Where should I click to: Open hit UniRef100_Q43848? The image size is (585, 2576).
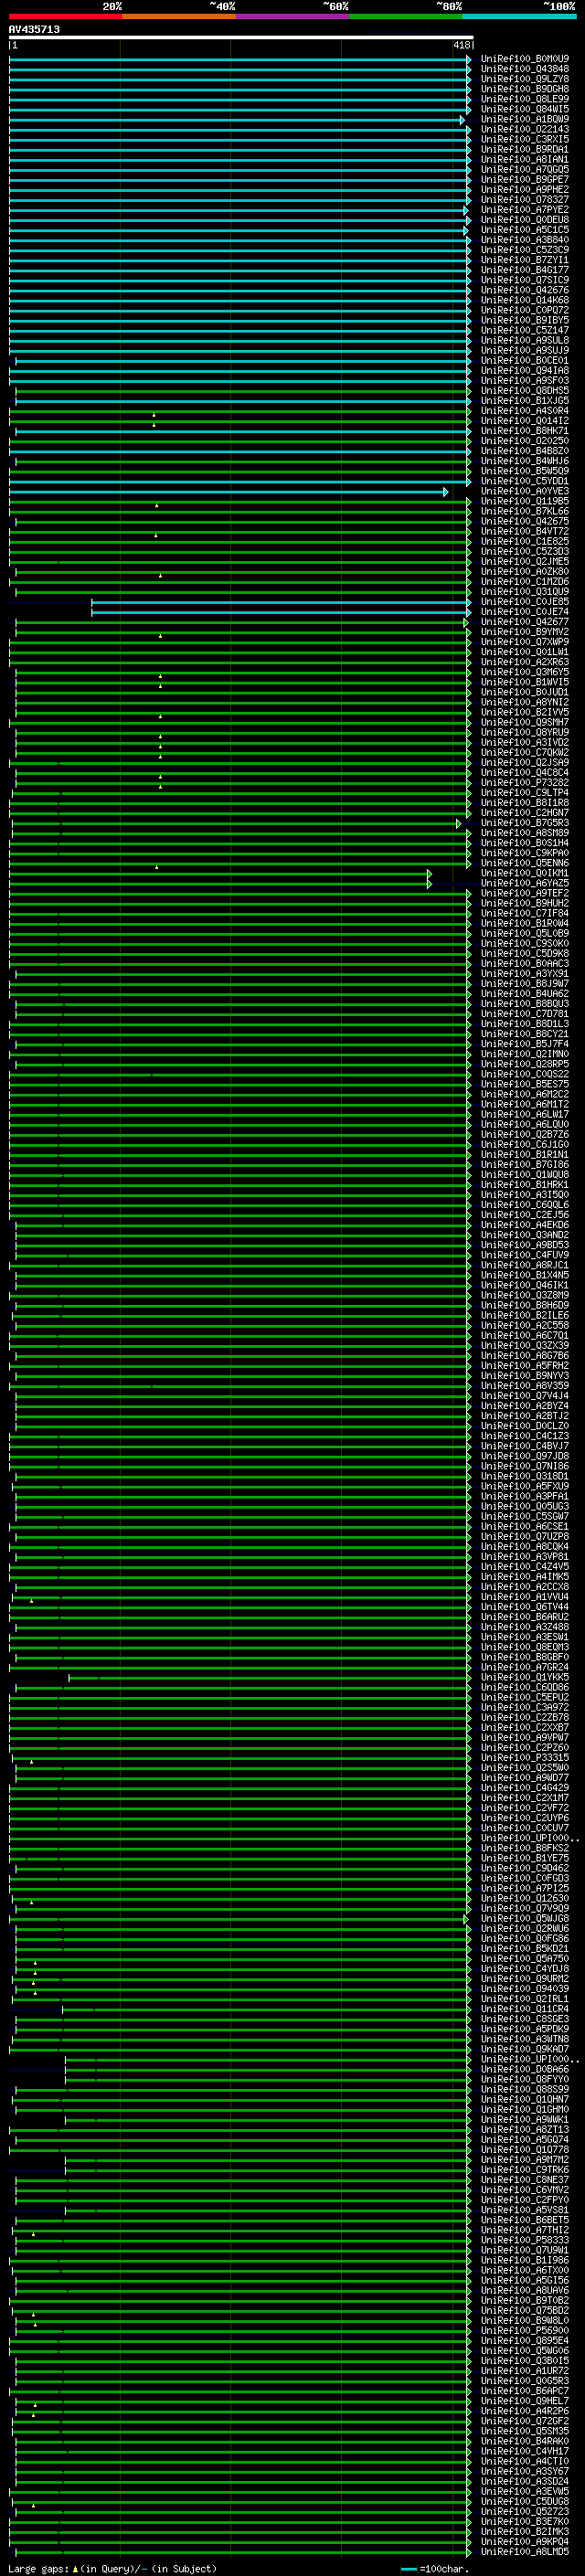pos(525,69)
